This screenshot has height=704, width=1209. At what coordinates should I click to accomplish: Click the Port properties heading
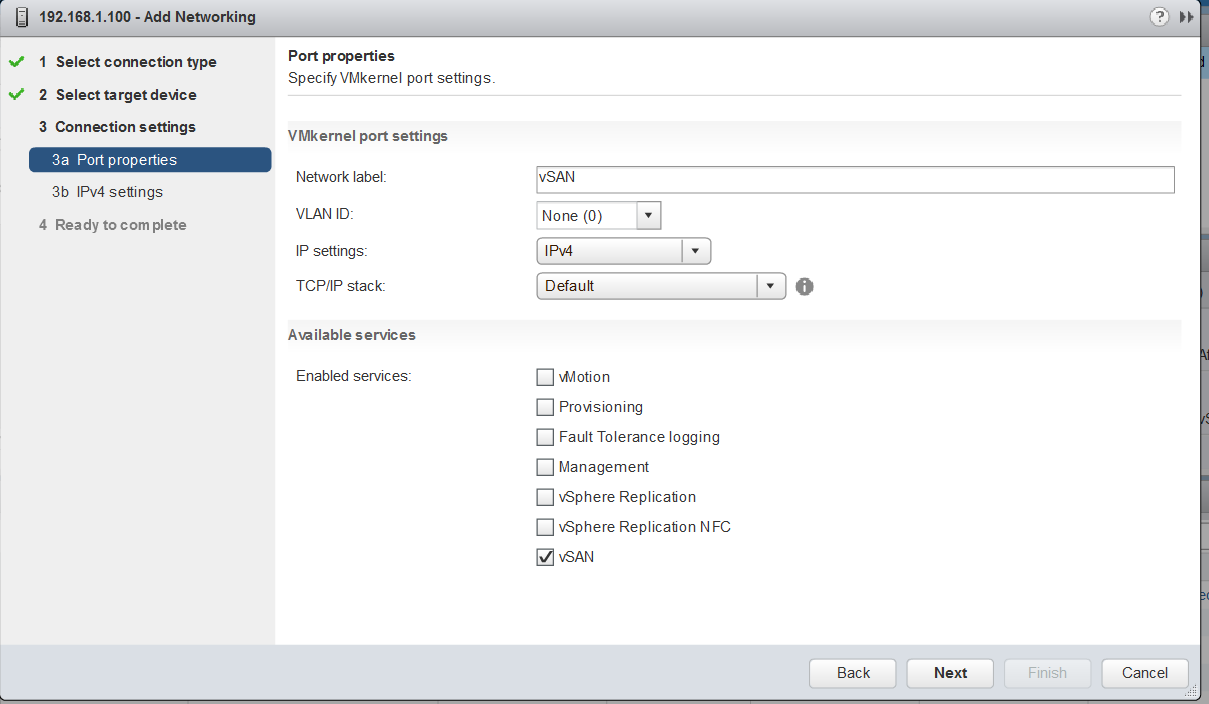[341, 56]
